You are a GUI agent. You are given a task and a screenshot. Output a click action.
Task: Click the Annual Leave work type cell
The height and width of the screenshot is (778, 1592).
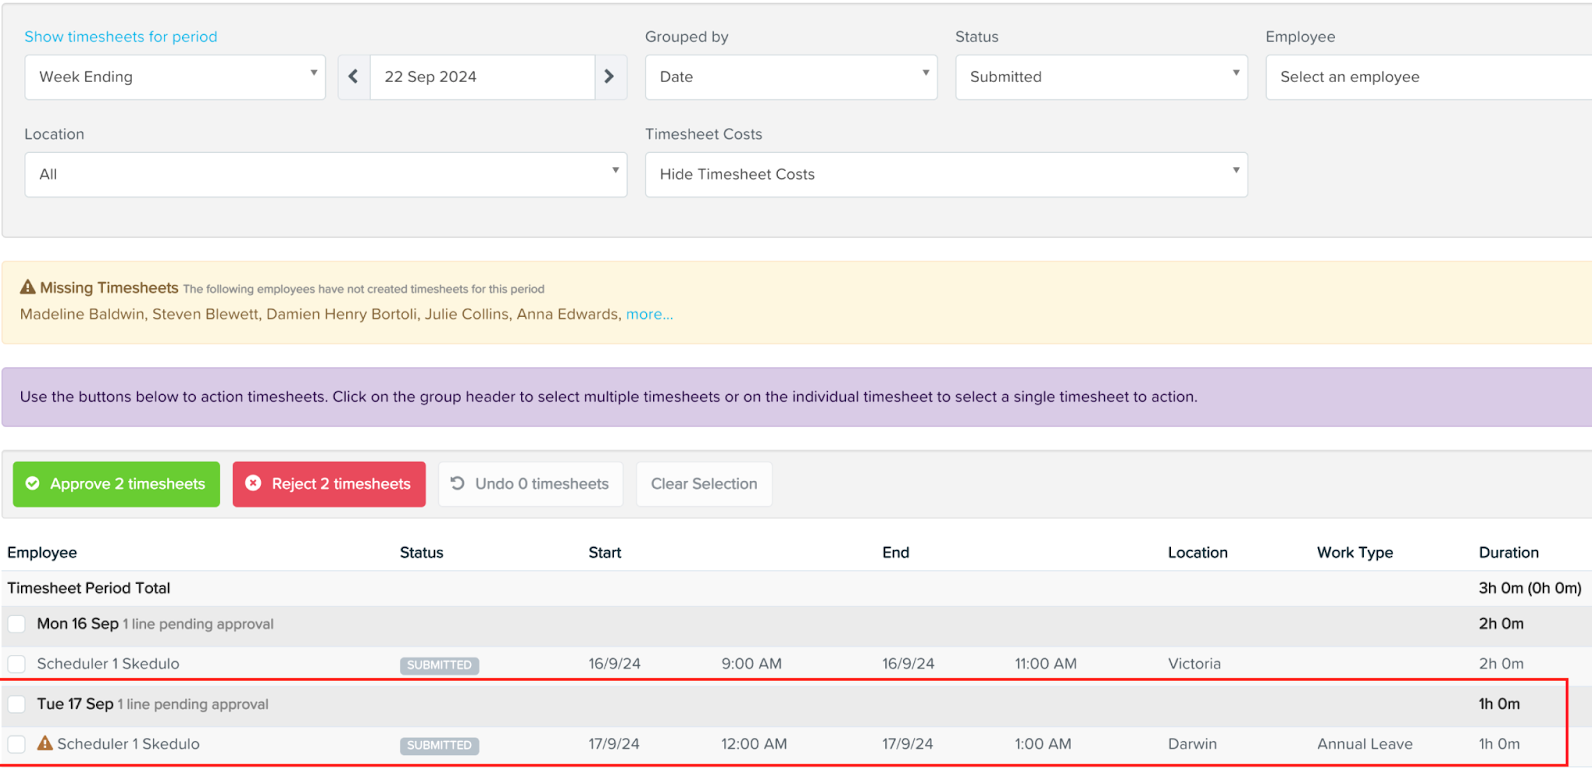(1364, 744)
